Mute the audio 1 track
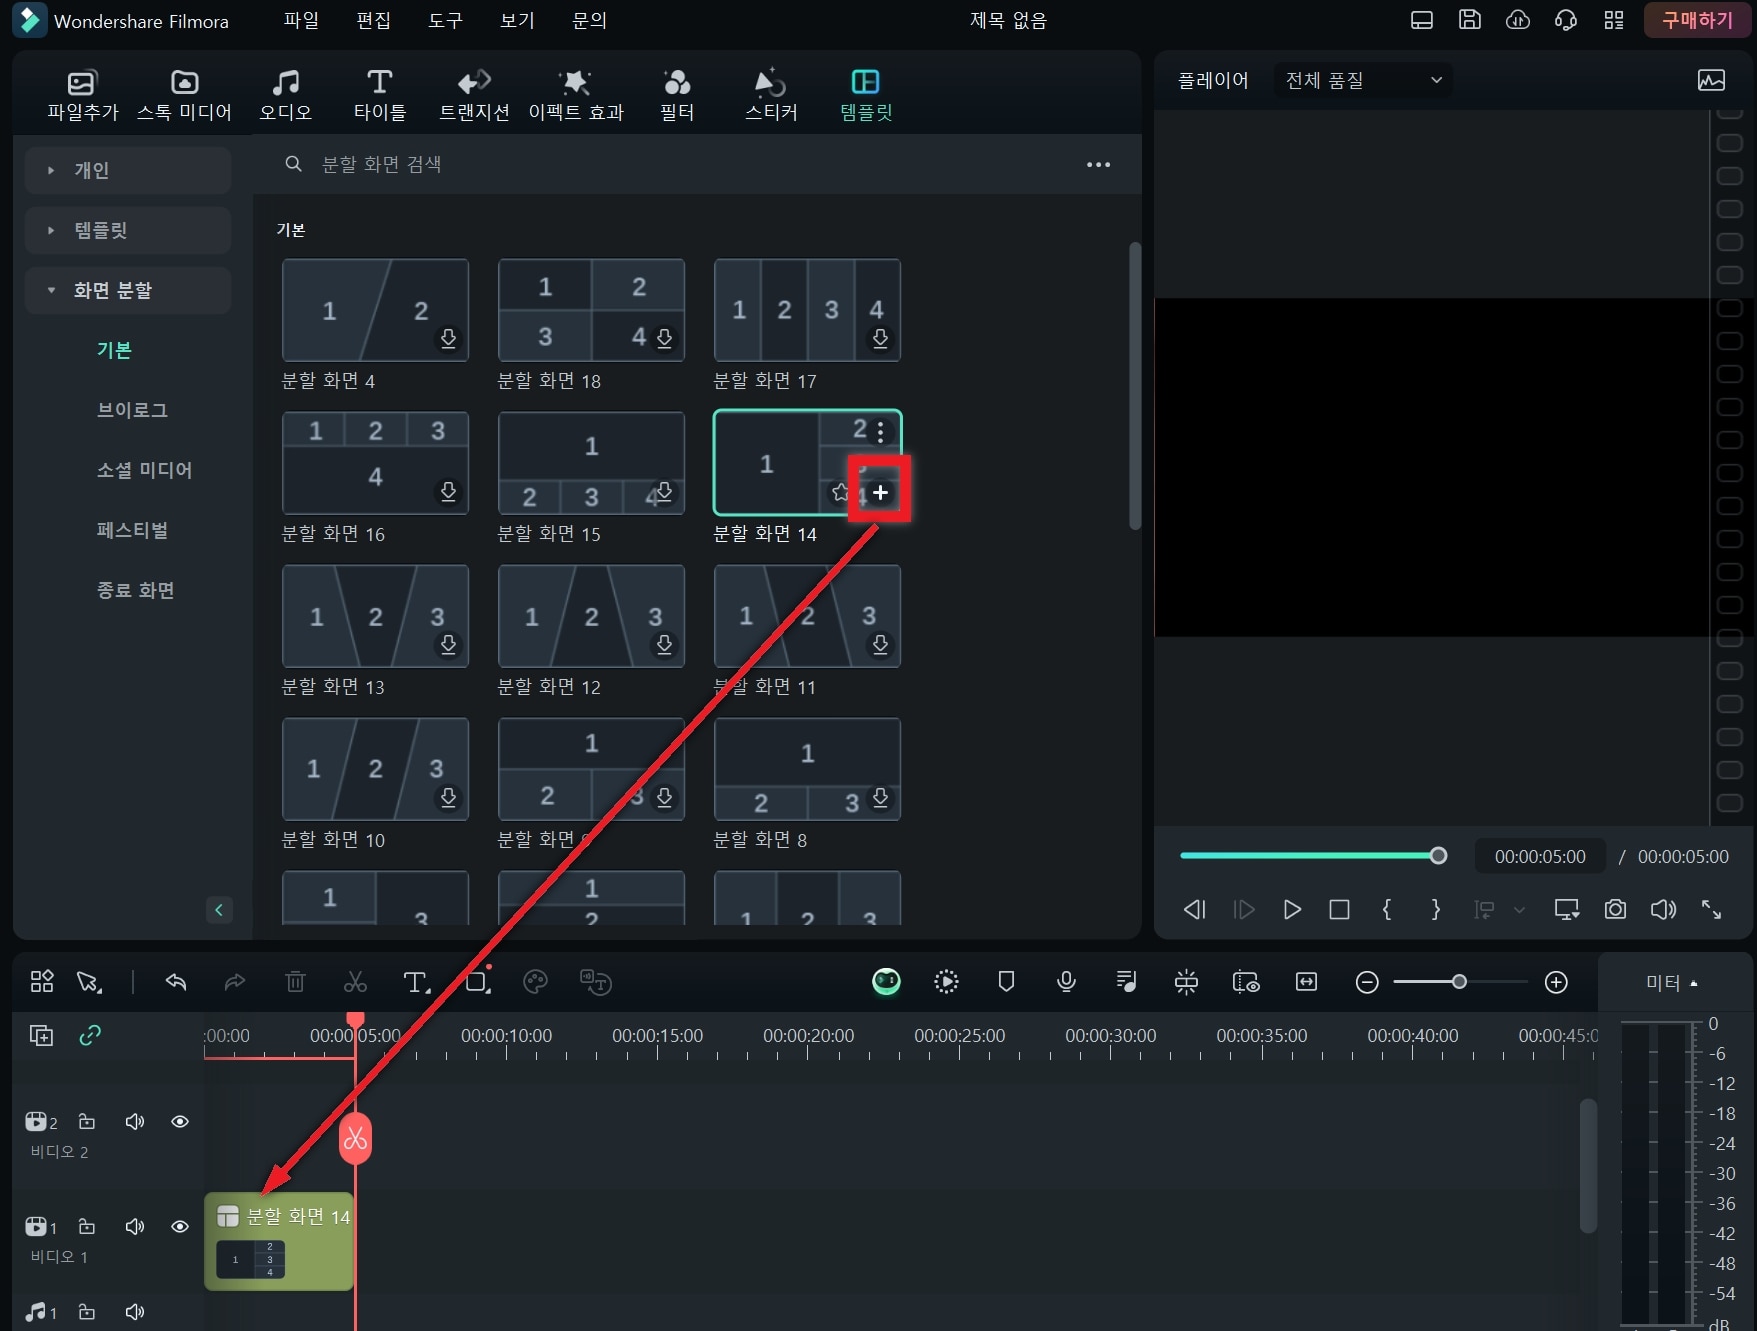The image size is (1757, 1331). pyautogui.click(x=134, y=1311)
